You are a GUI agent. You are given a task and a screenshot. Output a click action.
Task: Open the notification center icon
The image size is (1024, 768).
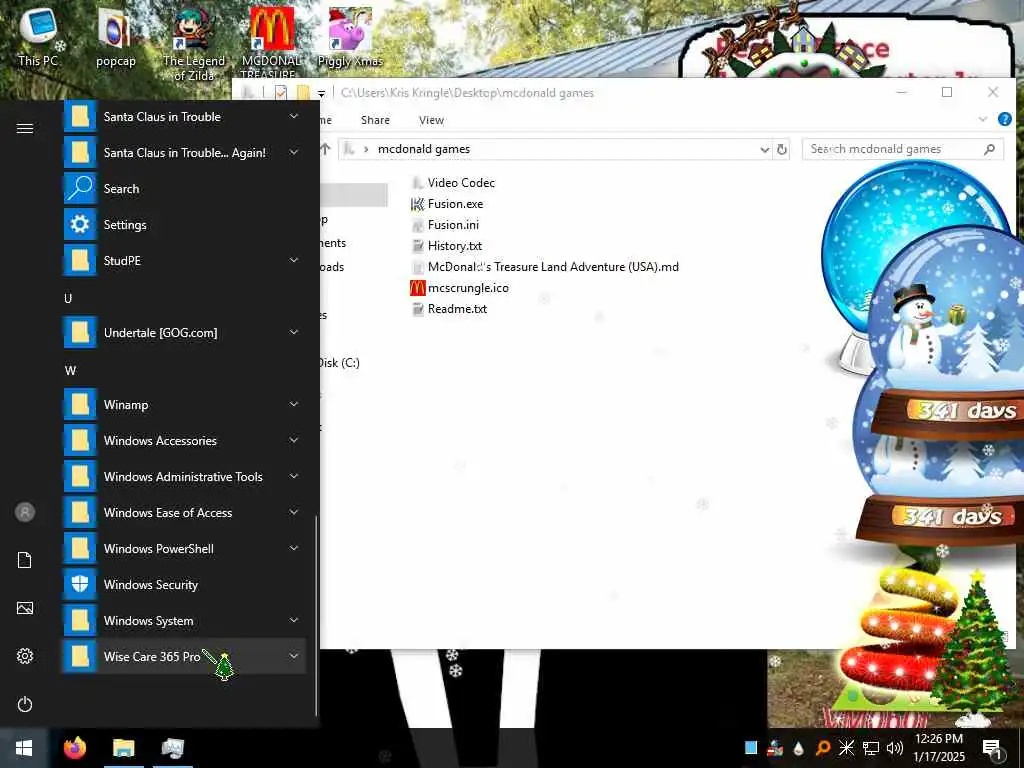coord(992,748)
